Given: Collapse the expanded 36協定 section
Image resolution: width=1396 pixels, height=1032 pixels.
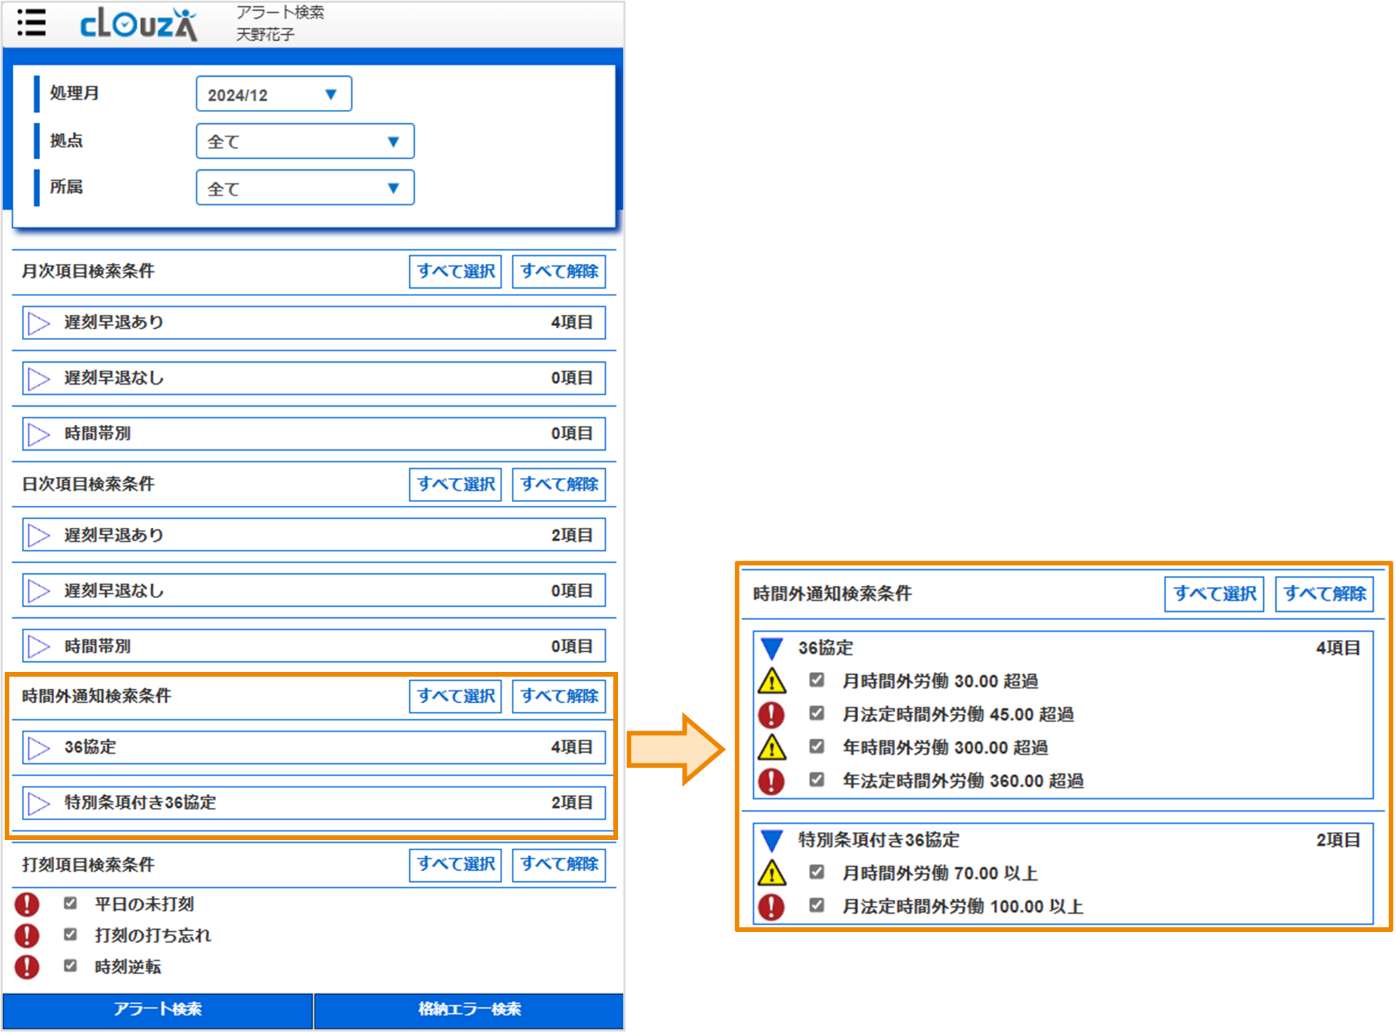Looking at the screenshot, I should click(772, 648).
